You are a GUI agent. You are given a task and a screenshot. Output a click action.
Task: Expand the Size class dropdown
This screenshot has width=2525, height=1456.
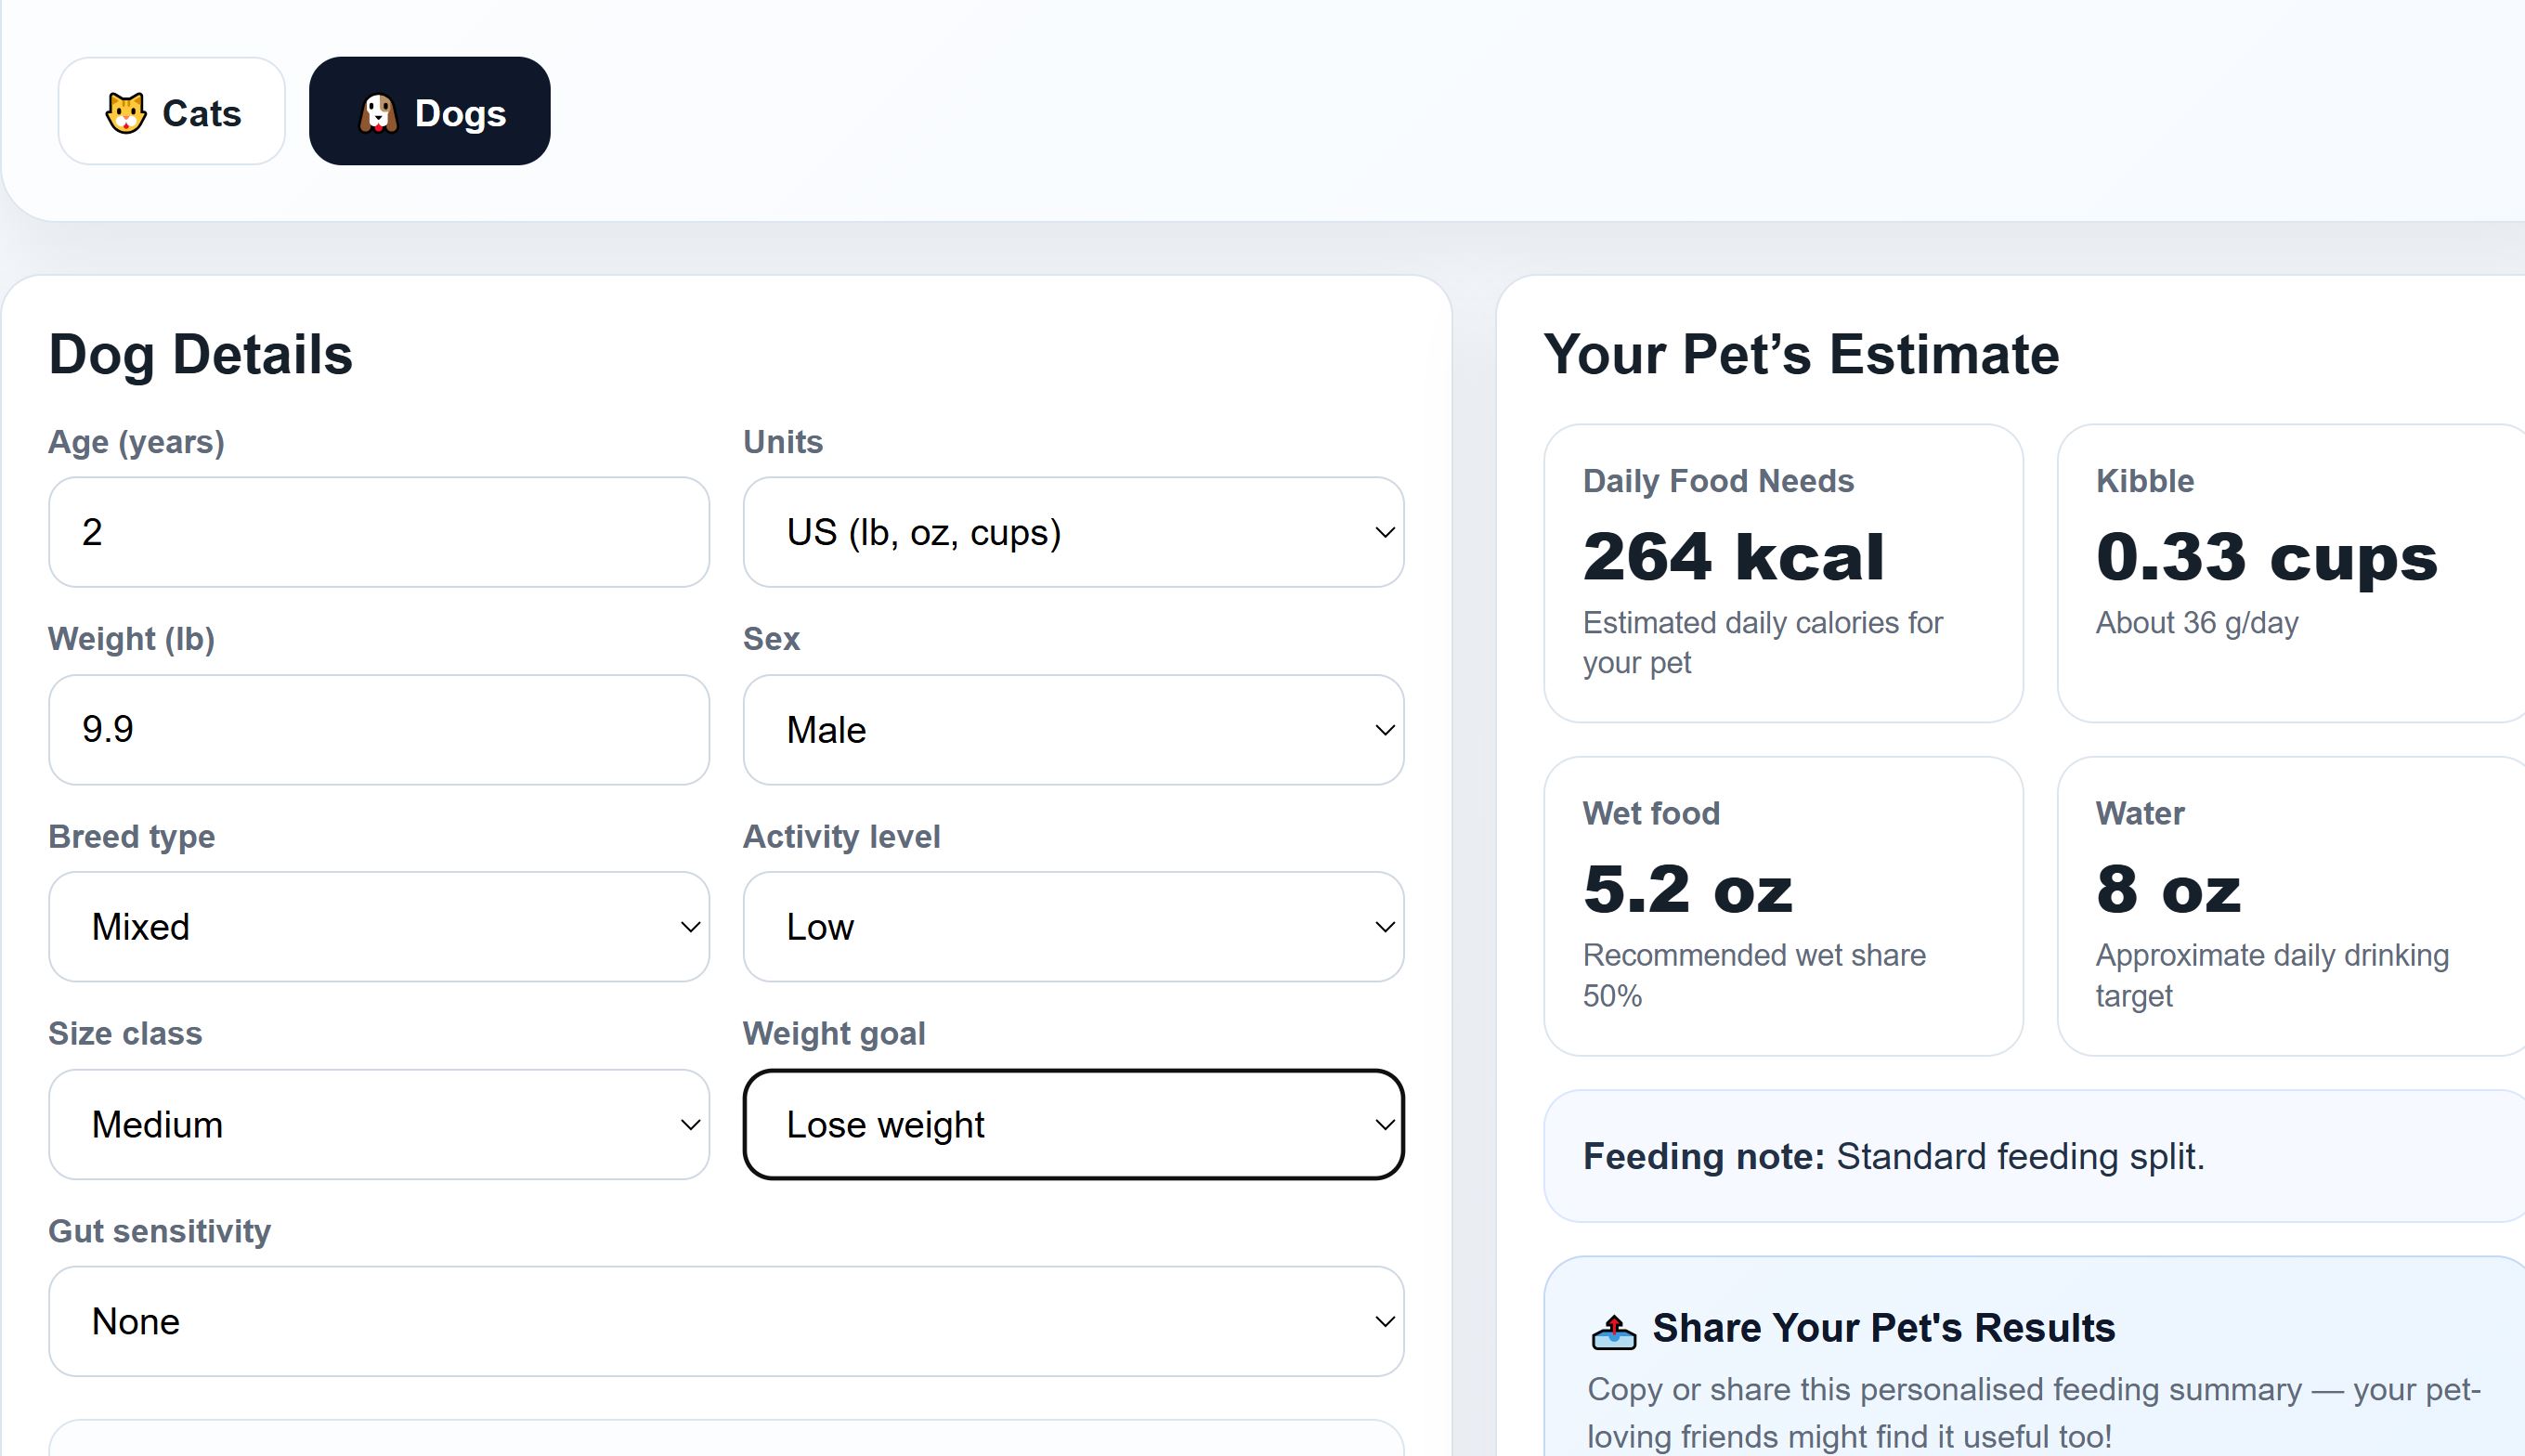click(379, 1125)
